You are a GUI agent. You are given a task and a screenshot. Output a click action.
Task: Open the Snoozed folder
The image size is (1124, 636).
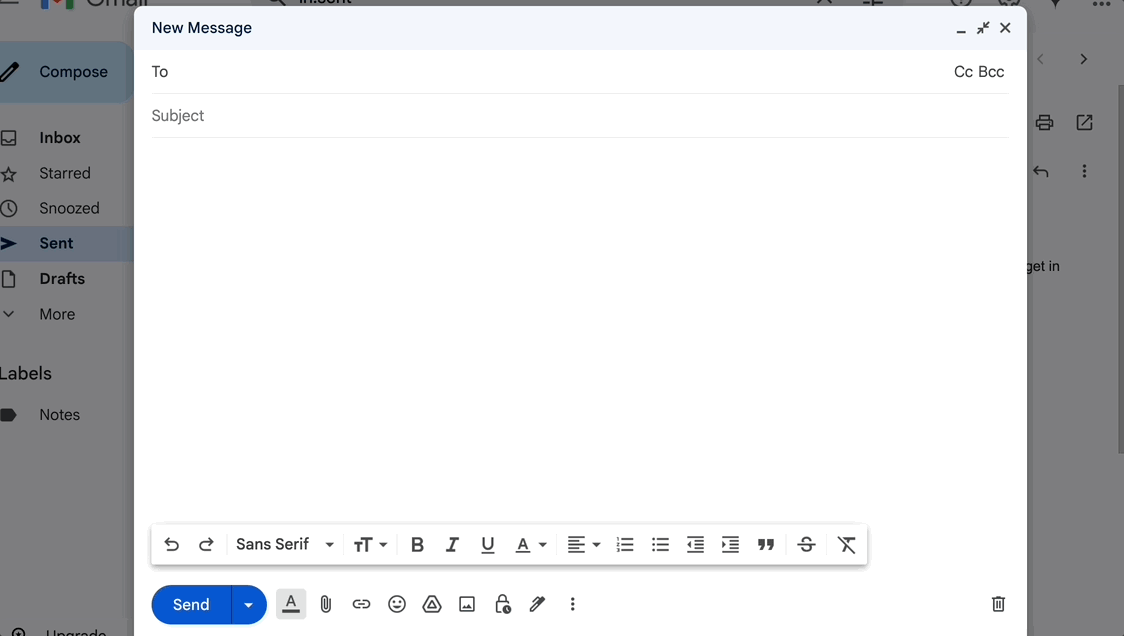[69, 209]
